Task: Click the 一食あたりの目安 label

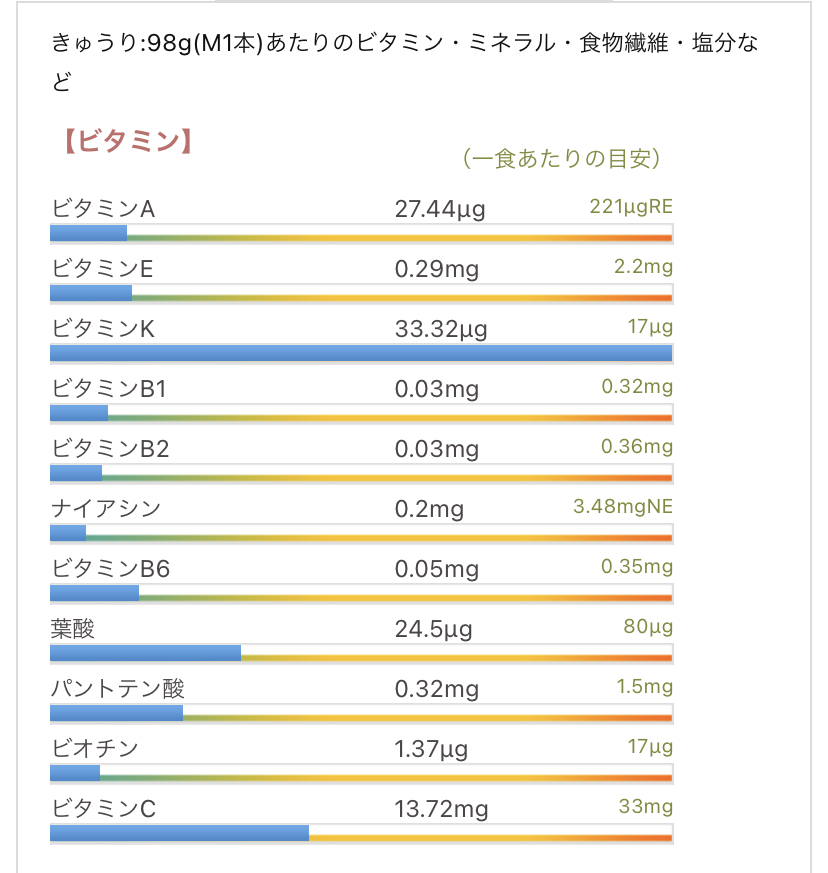Action: [561, 159]
